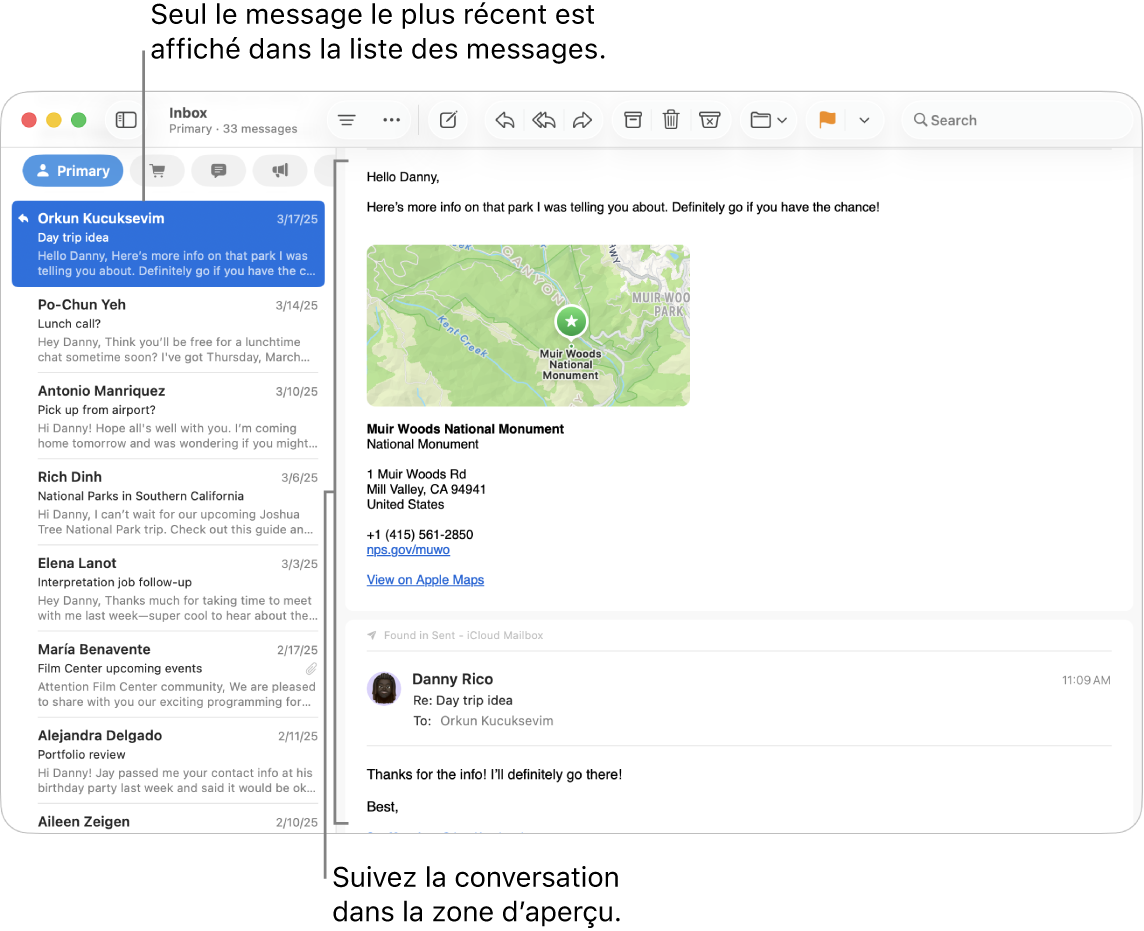Open the more actions ellipsis menu
1144x931 pixels.
tap(391, 119)
